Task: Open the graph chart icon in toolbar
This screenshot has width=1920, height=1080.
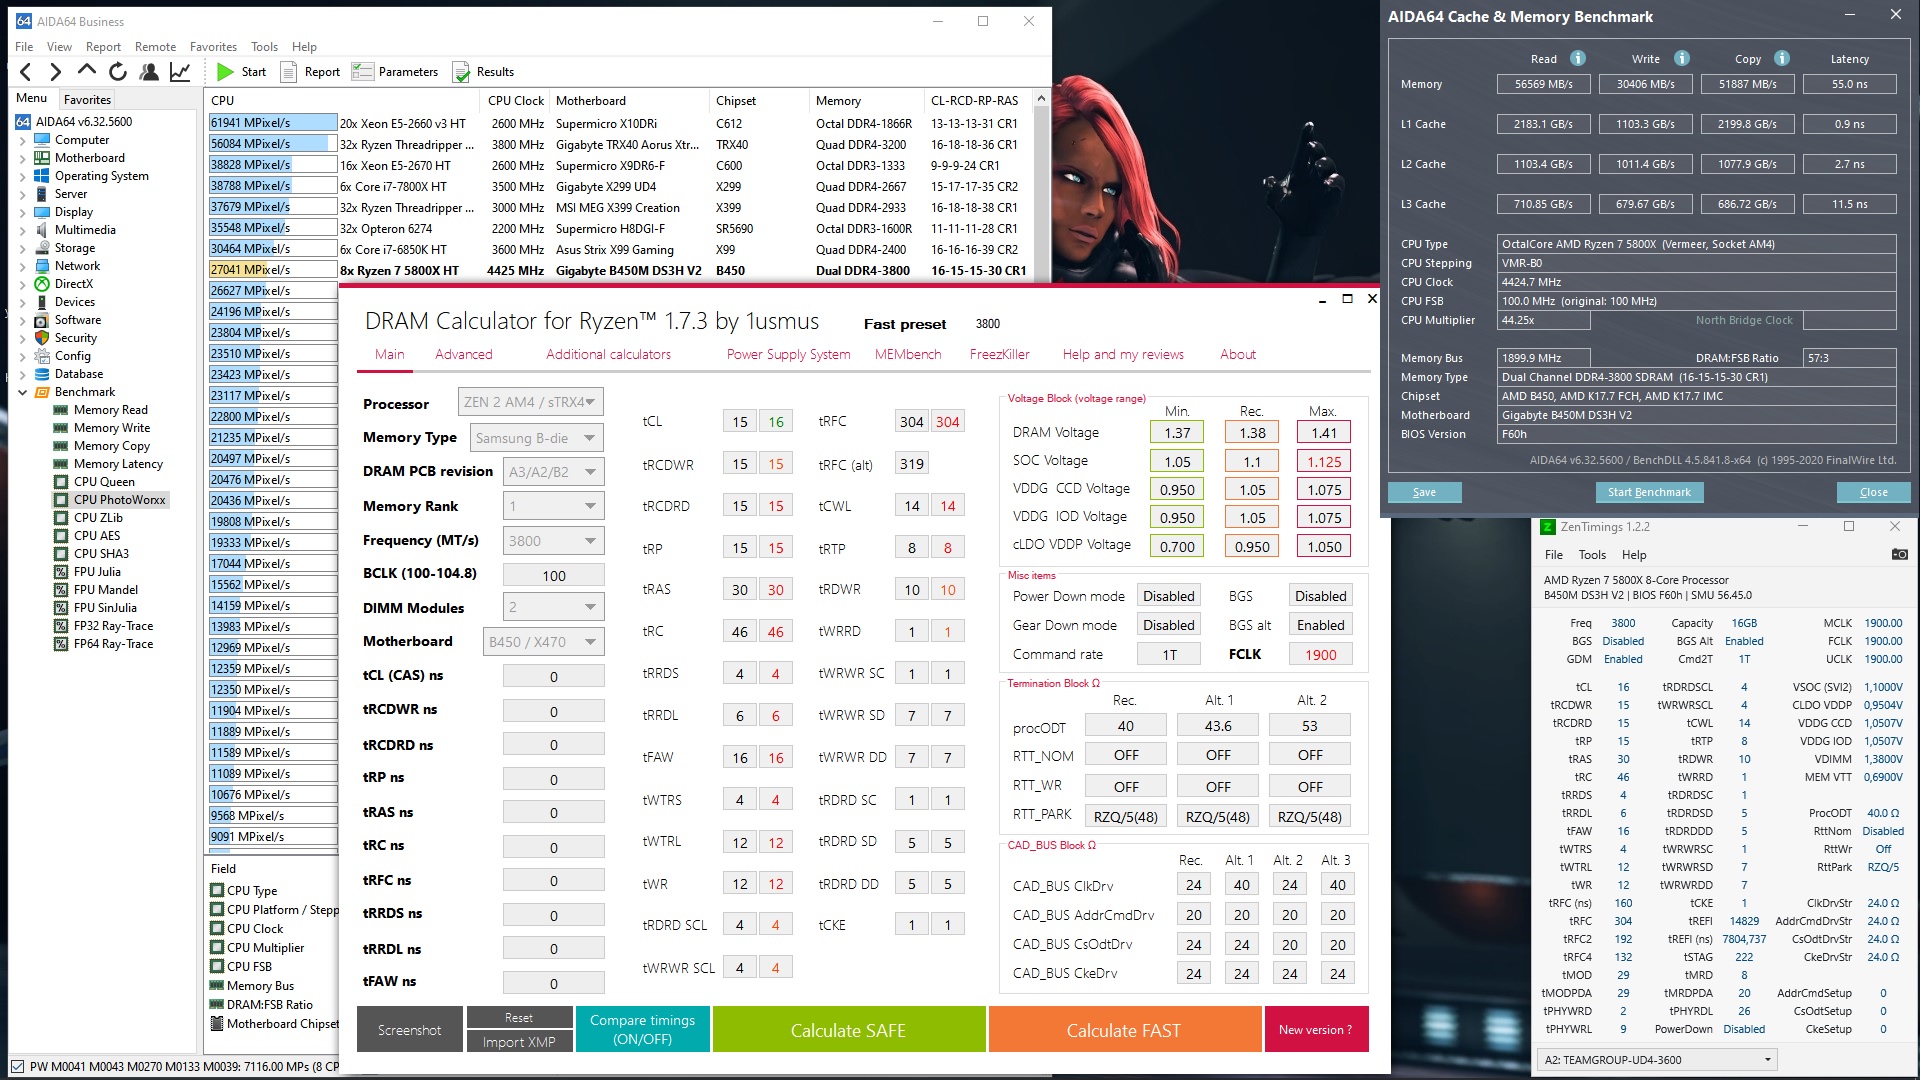Action: (180, 72)
